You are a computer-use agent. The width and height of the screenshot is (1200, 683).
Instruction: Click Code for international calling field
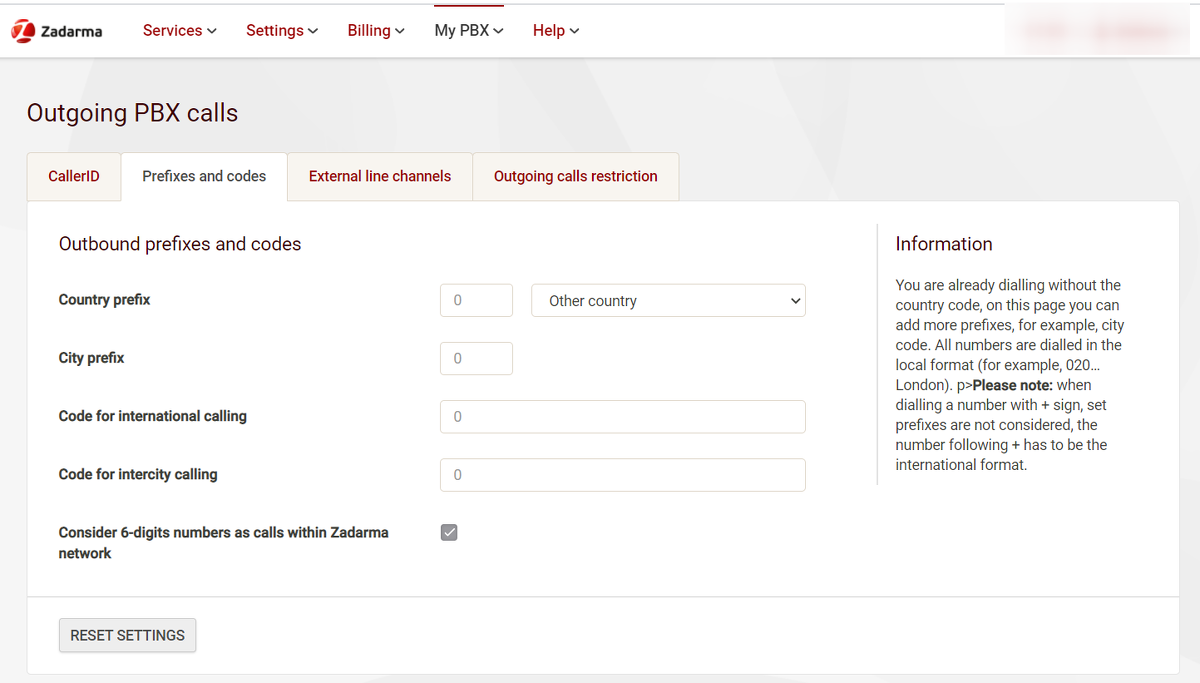pos(622,417)
